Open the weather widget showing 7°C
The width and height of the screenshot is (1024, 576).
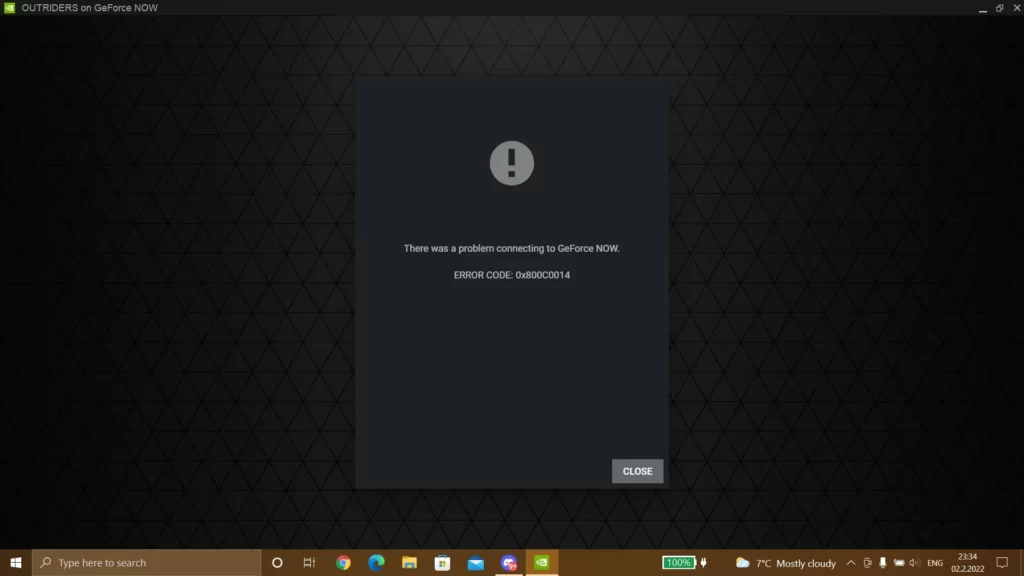tap(786, 563)
